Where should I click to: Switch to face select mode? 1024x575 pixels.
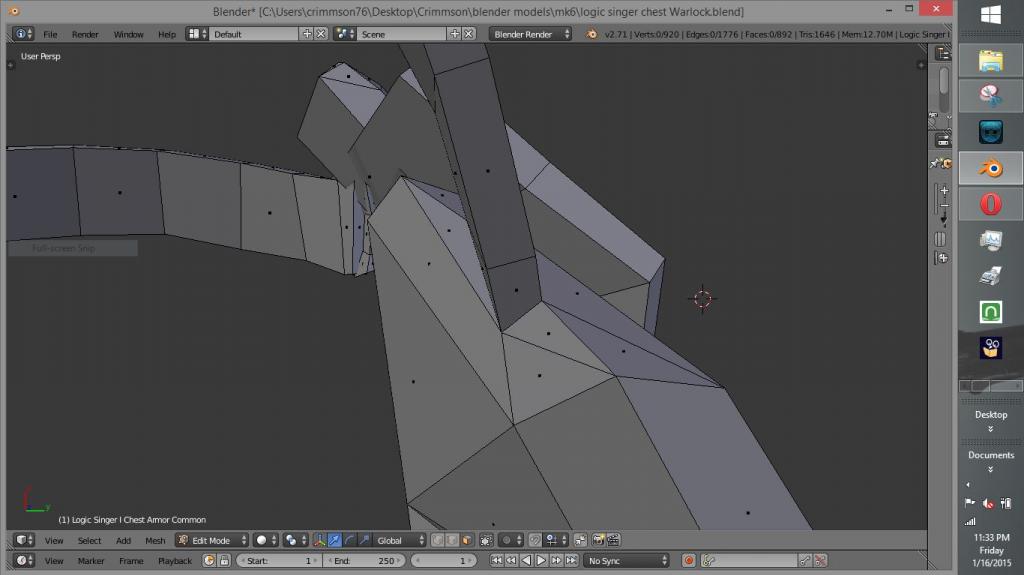[467, 540]
